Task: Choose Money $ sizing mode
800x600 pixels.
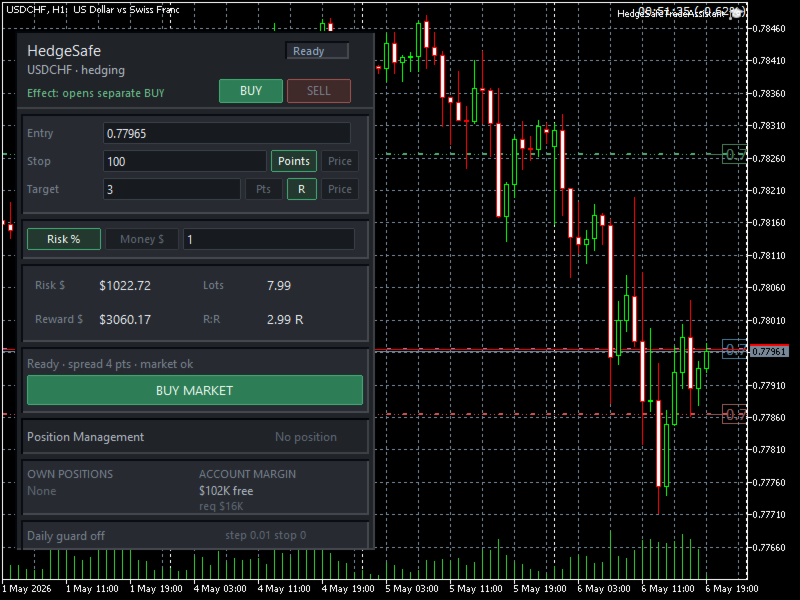Action: point(142,239)
